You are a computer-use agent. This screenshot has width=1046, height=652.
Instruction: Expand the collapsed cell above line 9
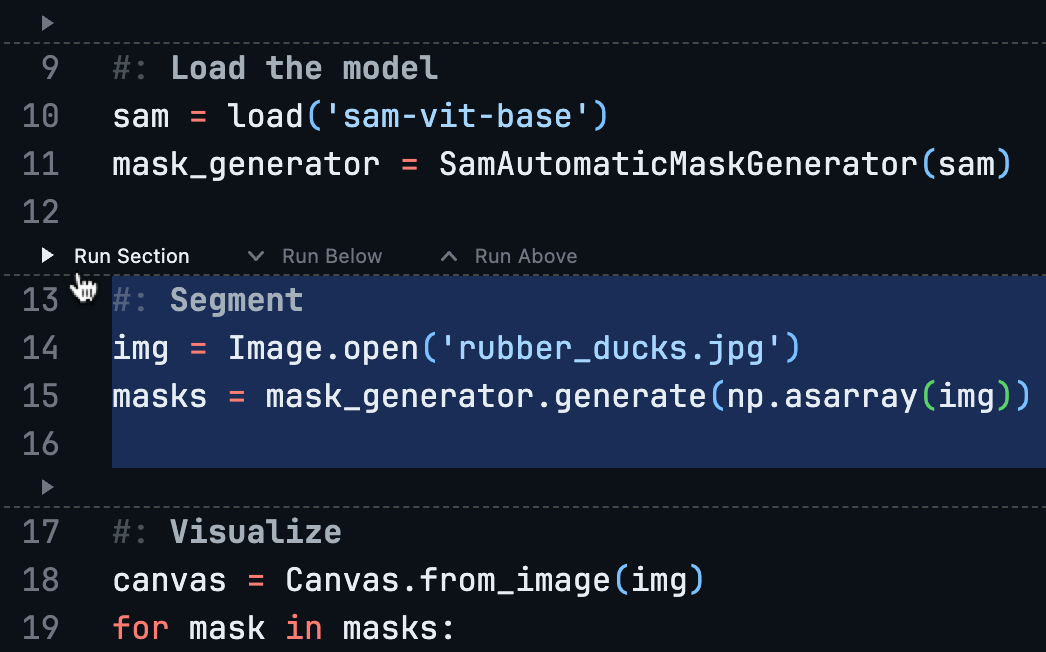[x=47, y=22]
